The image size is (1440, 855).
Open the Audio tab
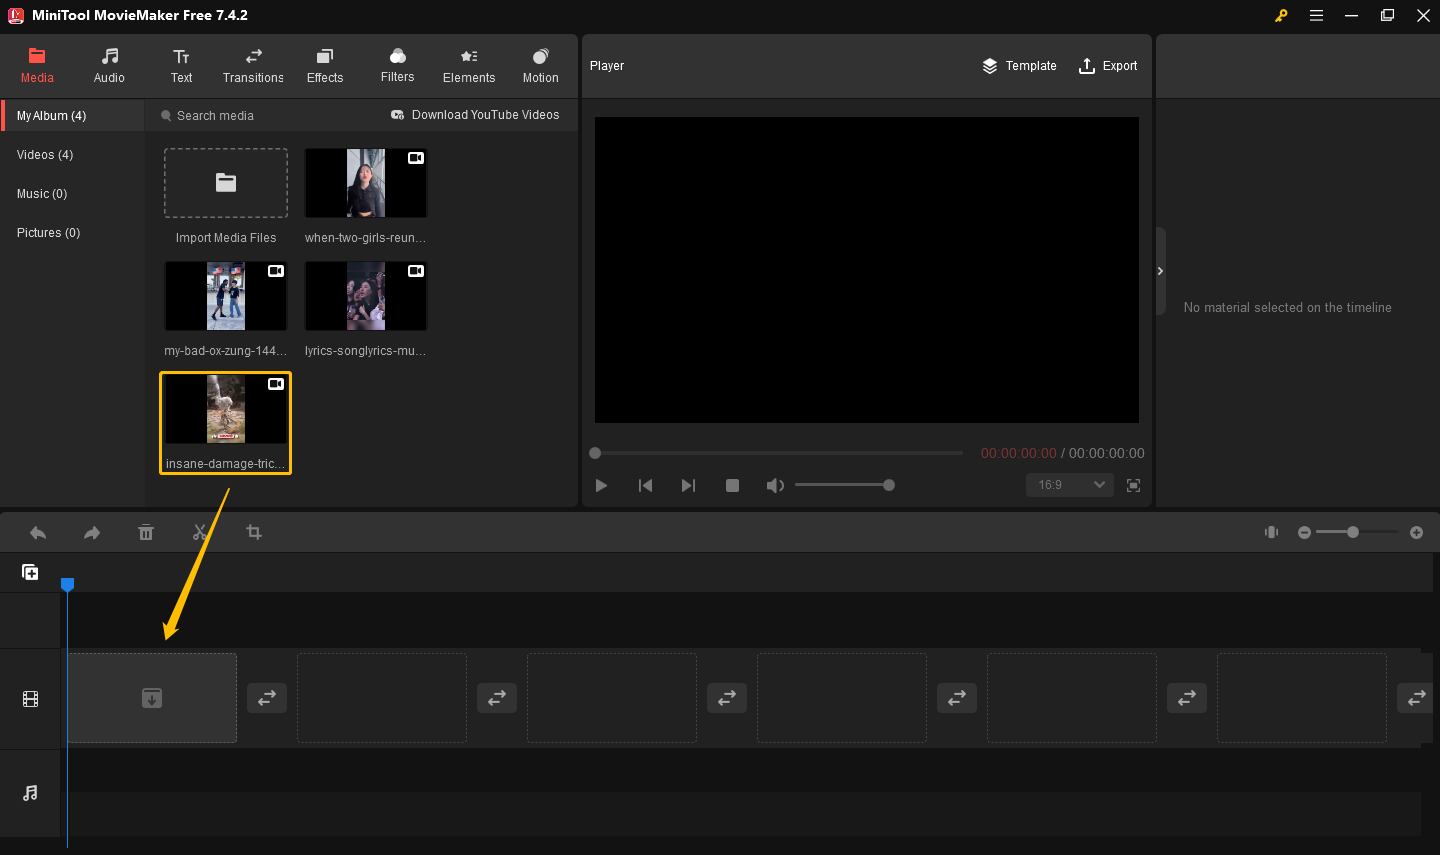(109, 66)
